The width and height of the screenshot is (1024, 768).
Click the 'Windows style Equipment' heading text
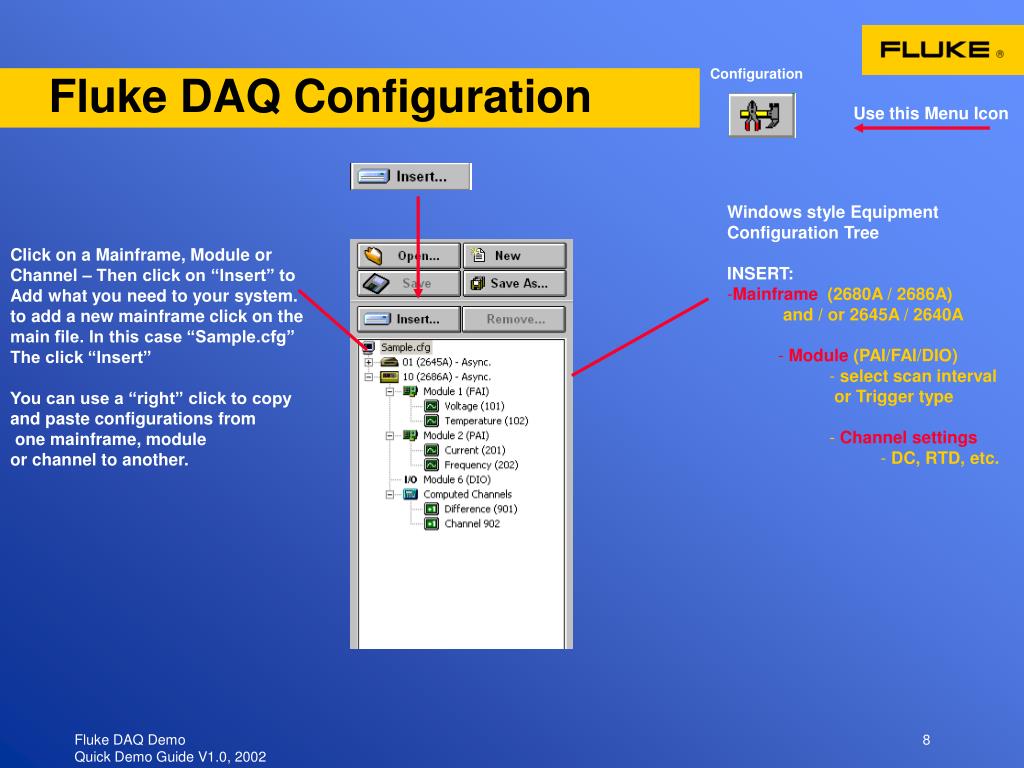[833, 212]
